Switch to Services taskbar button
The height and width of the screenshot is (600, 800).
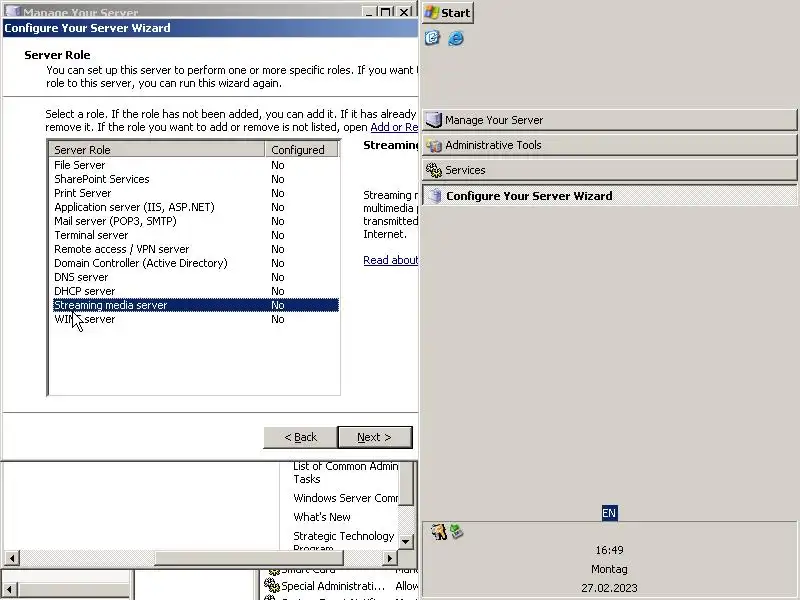click(609, 170)
